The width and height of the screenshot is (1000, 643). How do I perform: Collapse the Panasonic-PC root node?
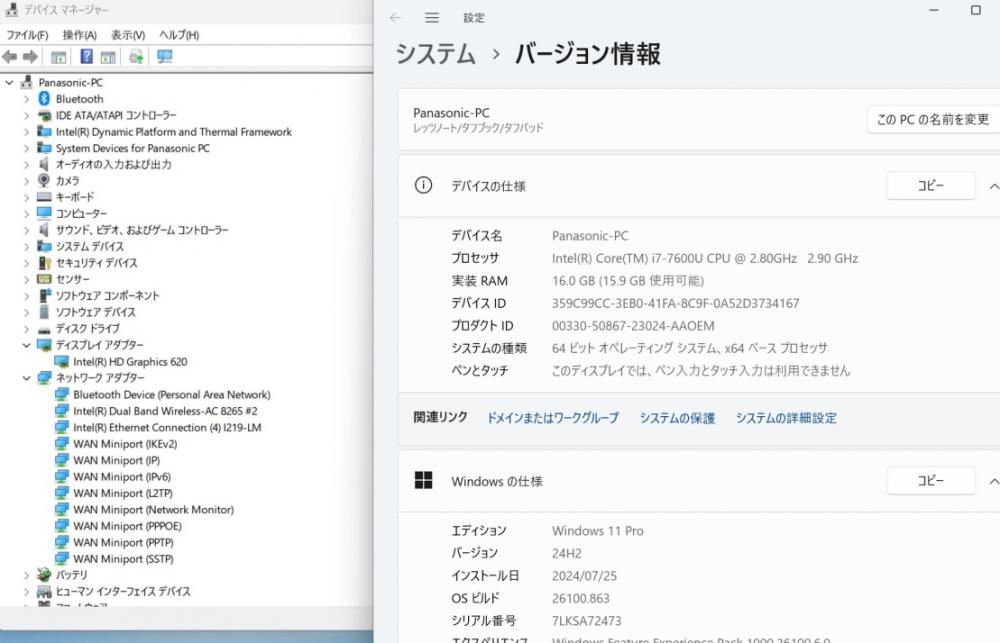[9, 82]
